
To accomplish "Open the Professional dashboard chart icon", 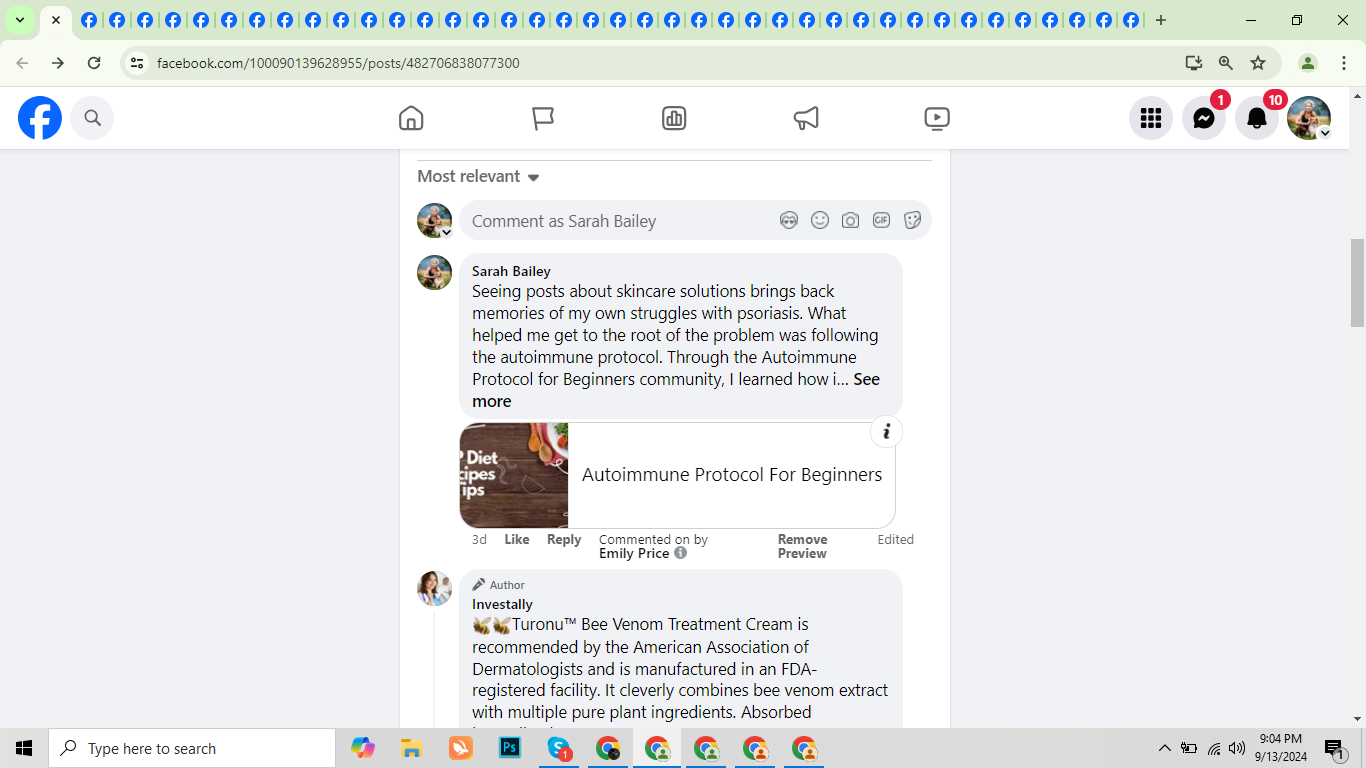I will click(x=674, y=118).
